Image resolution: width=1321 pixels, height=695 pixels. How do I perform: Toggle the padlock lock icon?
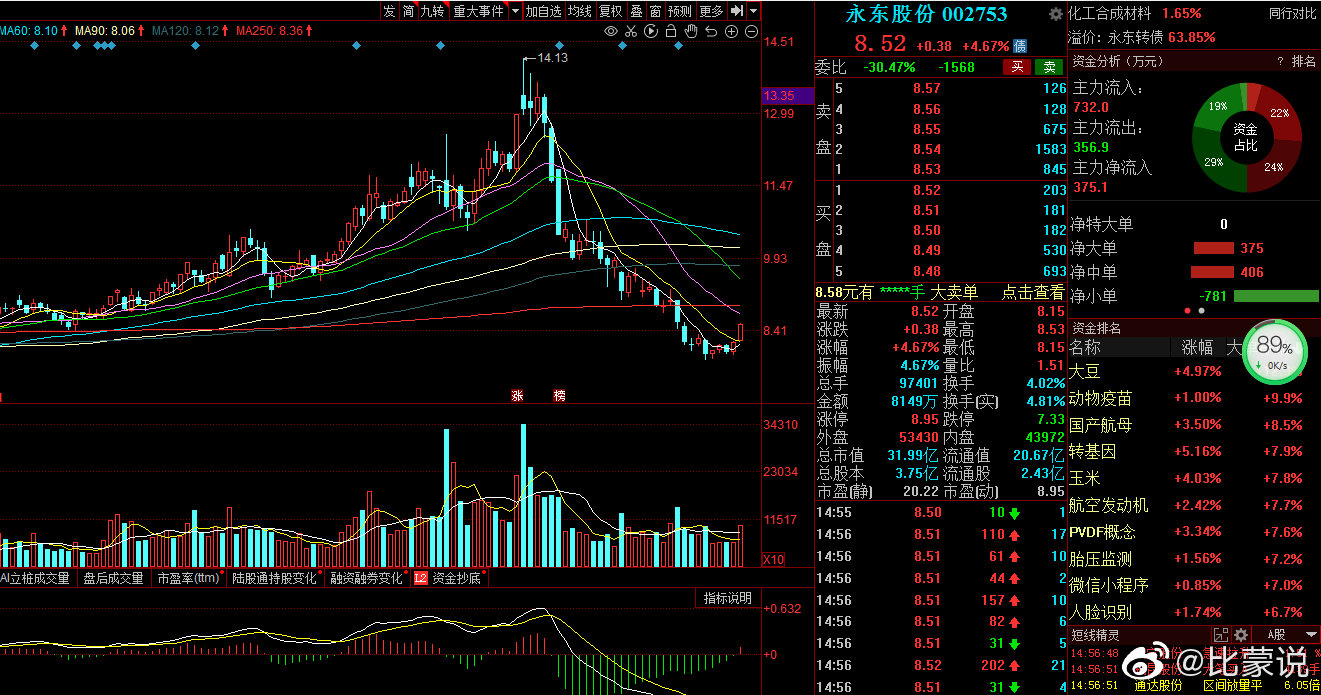coord(671,32)
